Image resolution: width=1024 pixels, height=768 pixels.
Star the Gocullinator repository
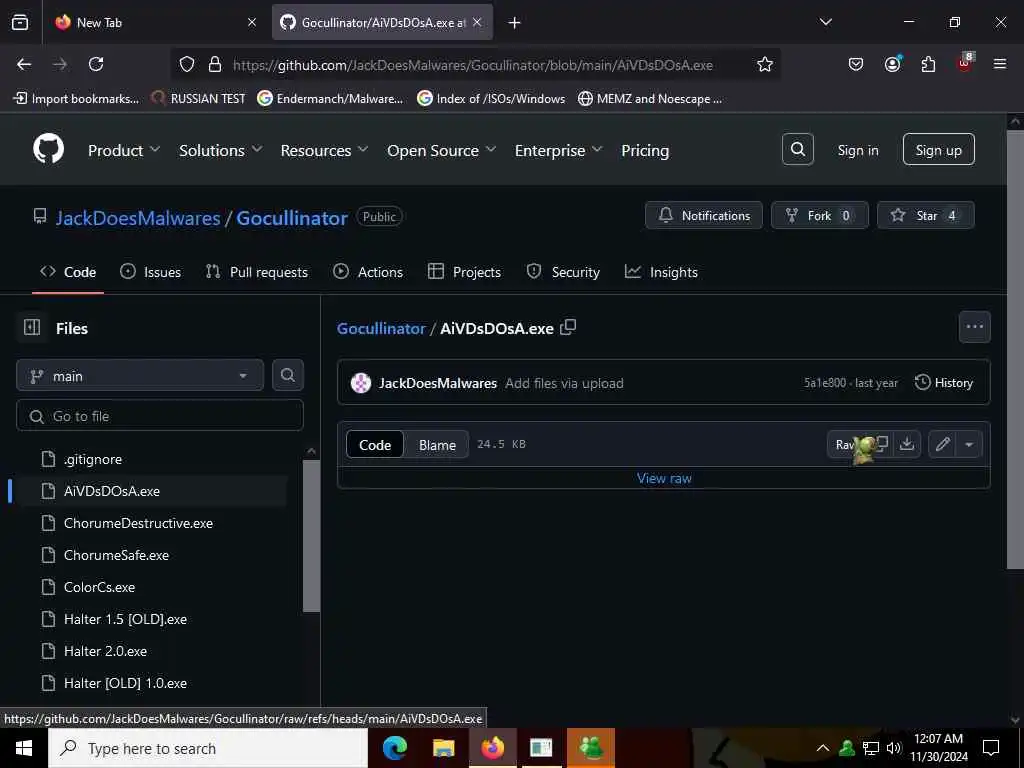point(925,216)
